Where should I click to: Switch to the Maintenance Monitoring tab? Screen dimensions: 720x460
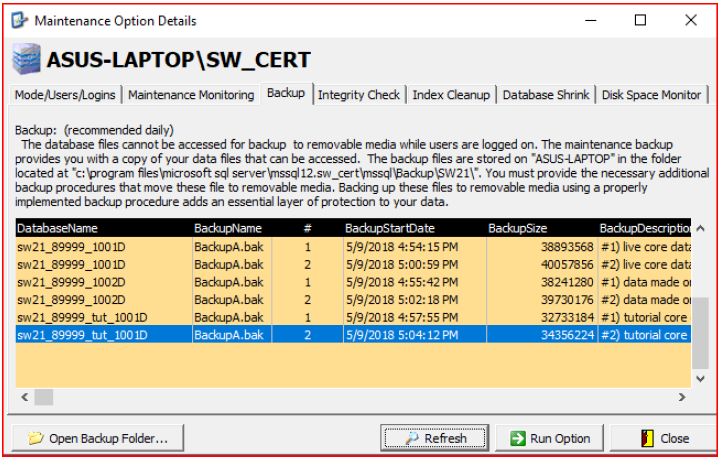(191, 95)
